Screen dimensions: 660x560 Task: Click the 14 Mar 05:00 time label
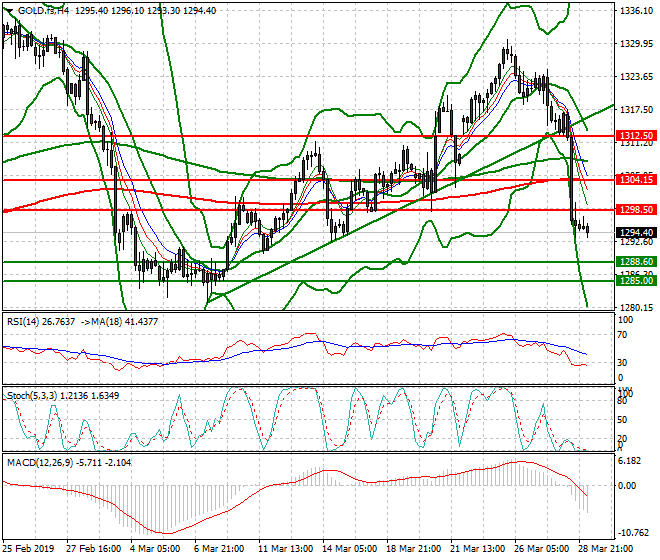(350, 549)
